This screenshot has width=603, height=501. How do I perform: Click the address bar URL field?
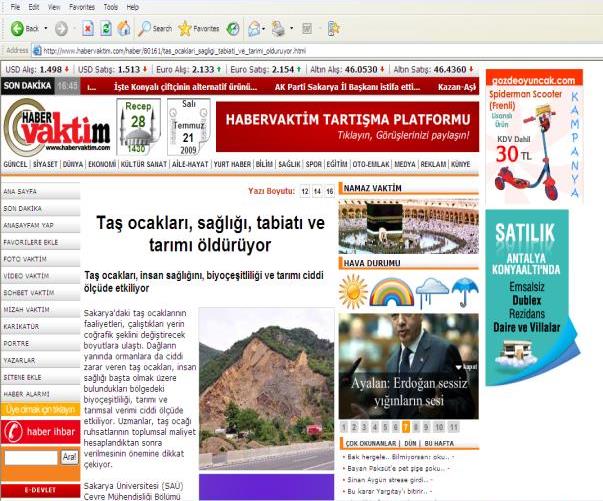pos(315,51)
